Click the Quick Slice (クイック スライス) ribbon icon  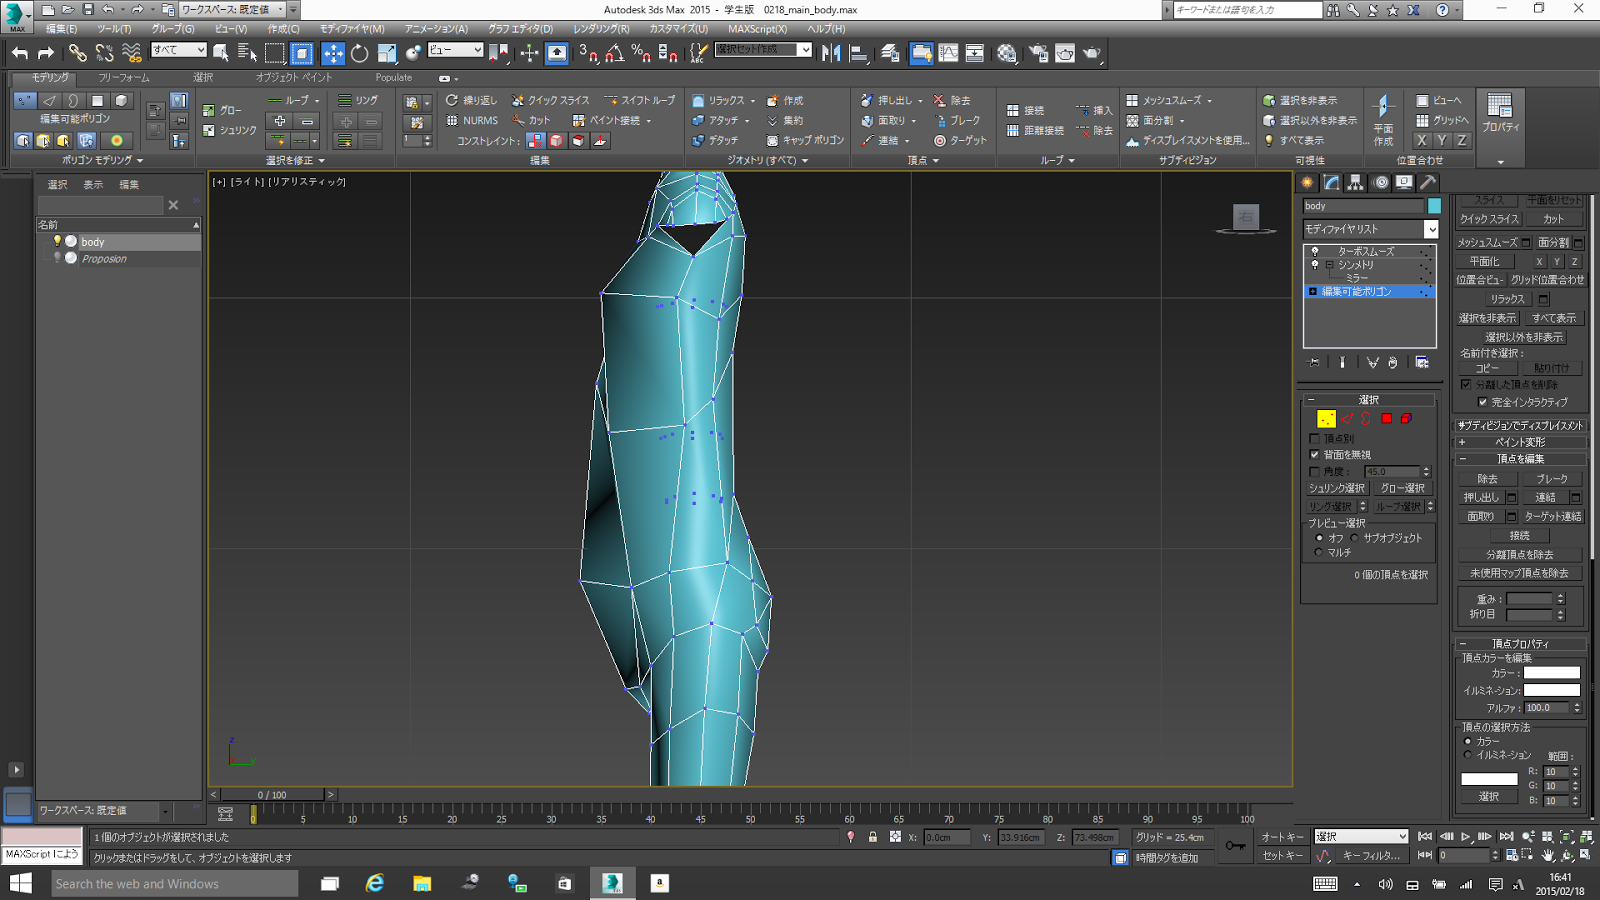(518, 100)
